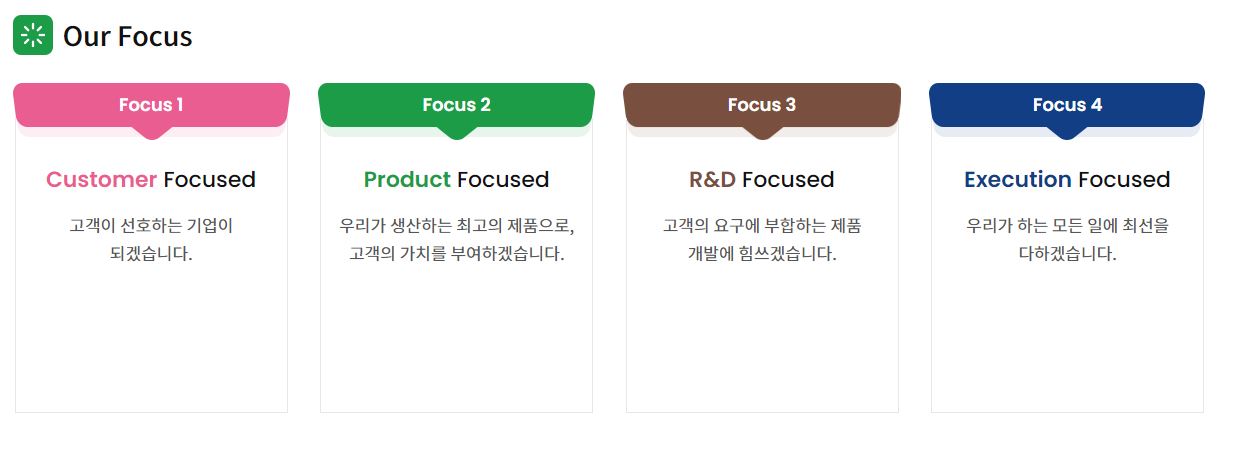Click the Execution Focused title
The image size is (1243, 450).
tap(1067, 180)
